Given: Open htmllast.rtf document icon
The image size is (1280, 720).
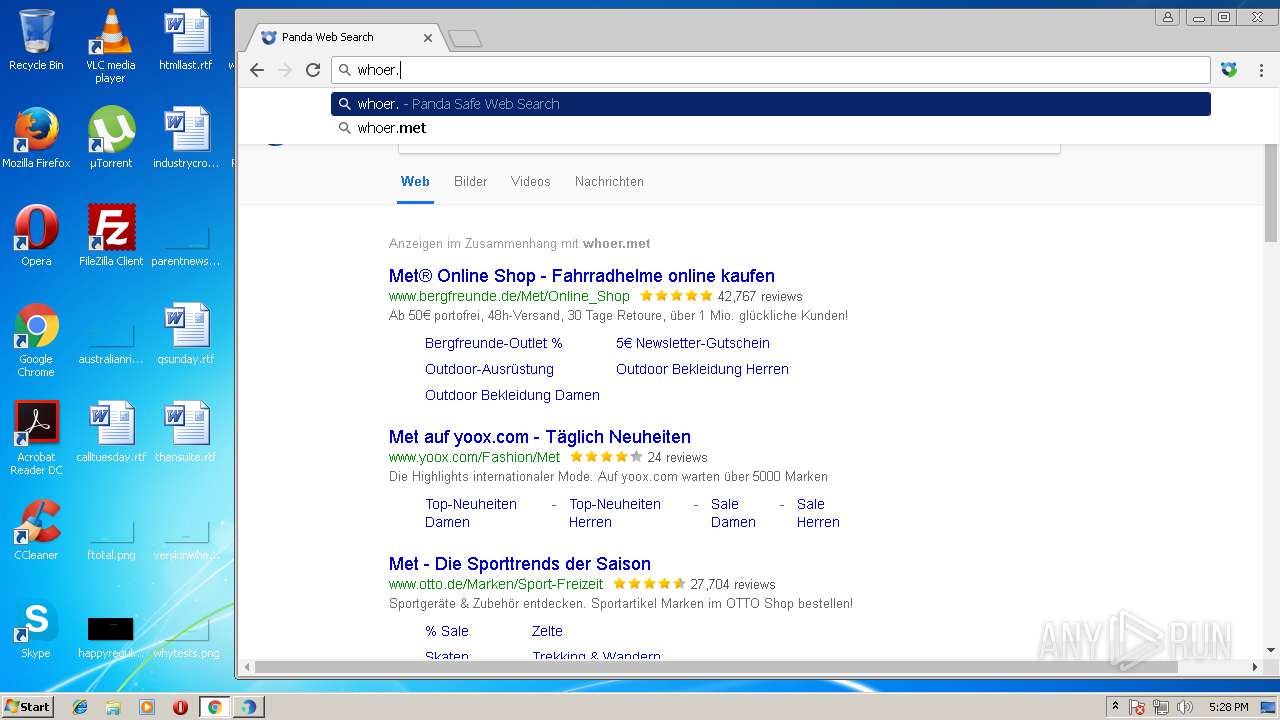Looking at the screenshot, I should coord(186,41).
